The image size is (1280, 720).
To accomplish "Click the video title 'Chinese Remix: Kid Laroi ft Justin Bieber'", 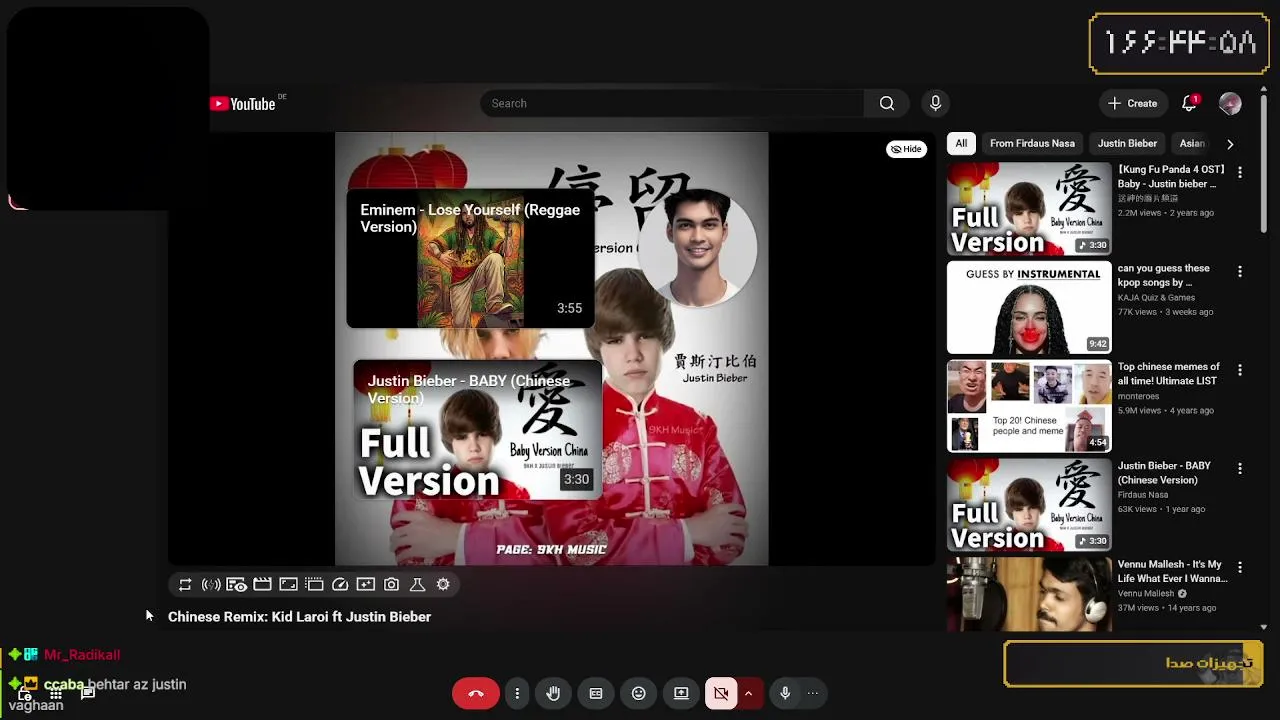I will [299, 617].
